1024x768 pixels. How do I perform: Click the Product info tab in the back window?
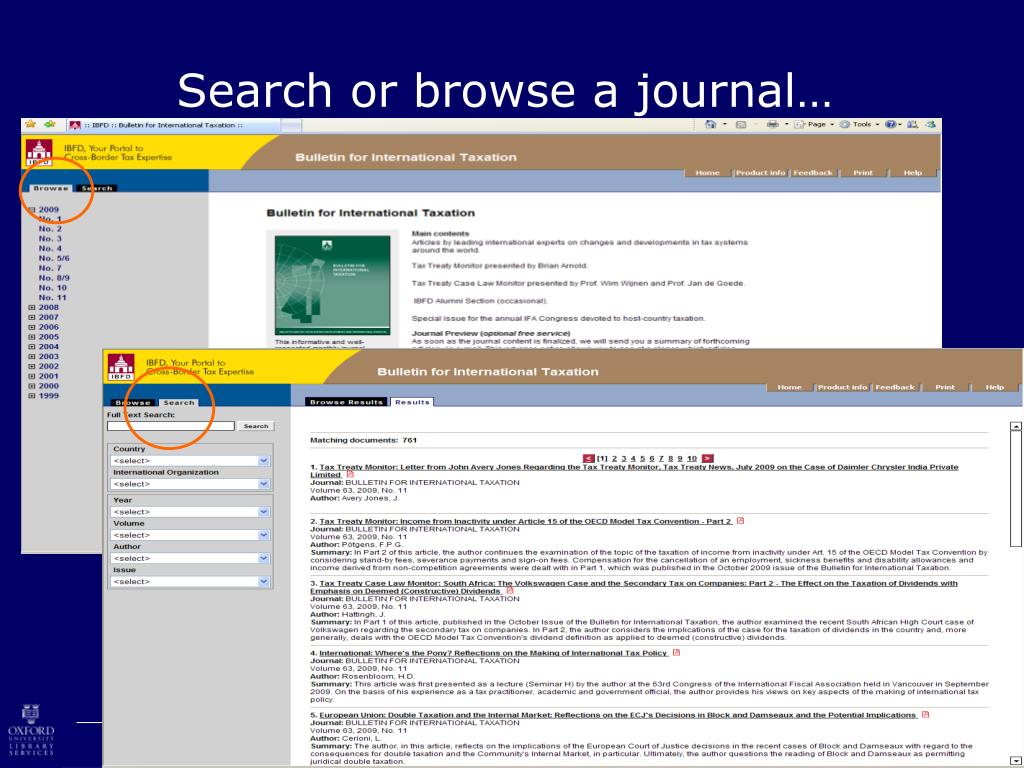coord(760,173)
